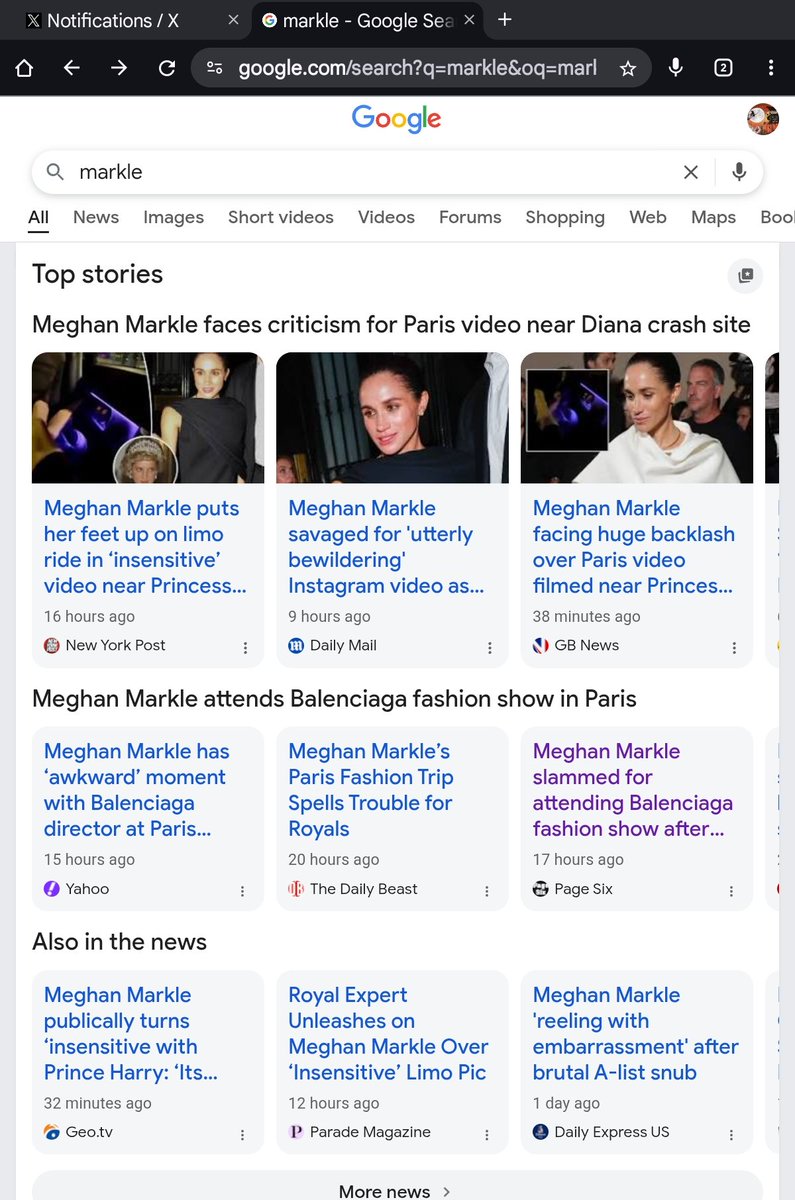Screen dimensions: 795x1200
Task: Open options menu for New York Post story
Action: pyautogui.click(x=245, y=648)
